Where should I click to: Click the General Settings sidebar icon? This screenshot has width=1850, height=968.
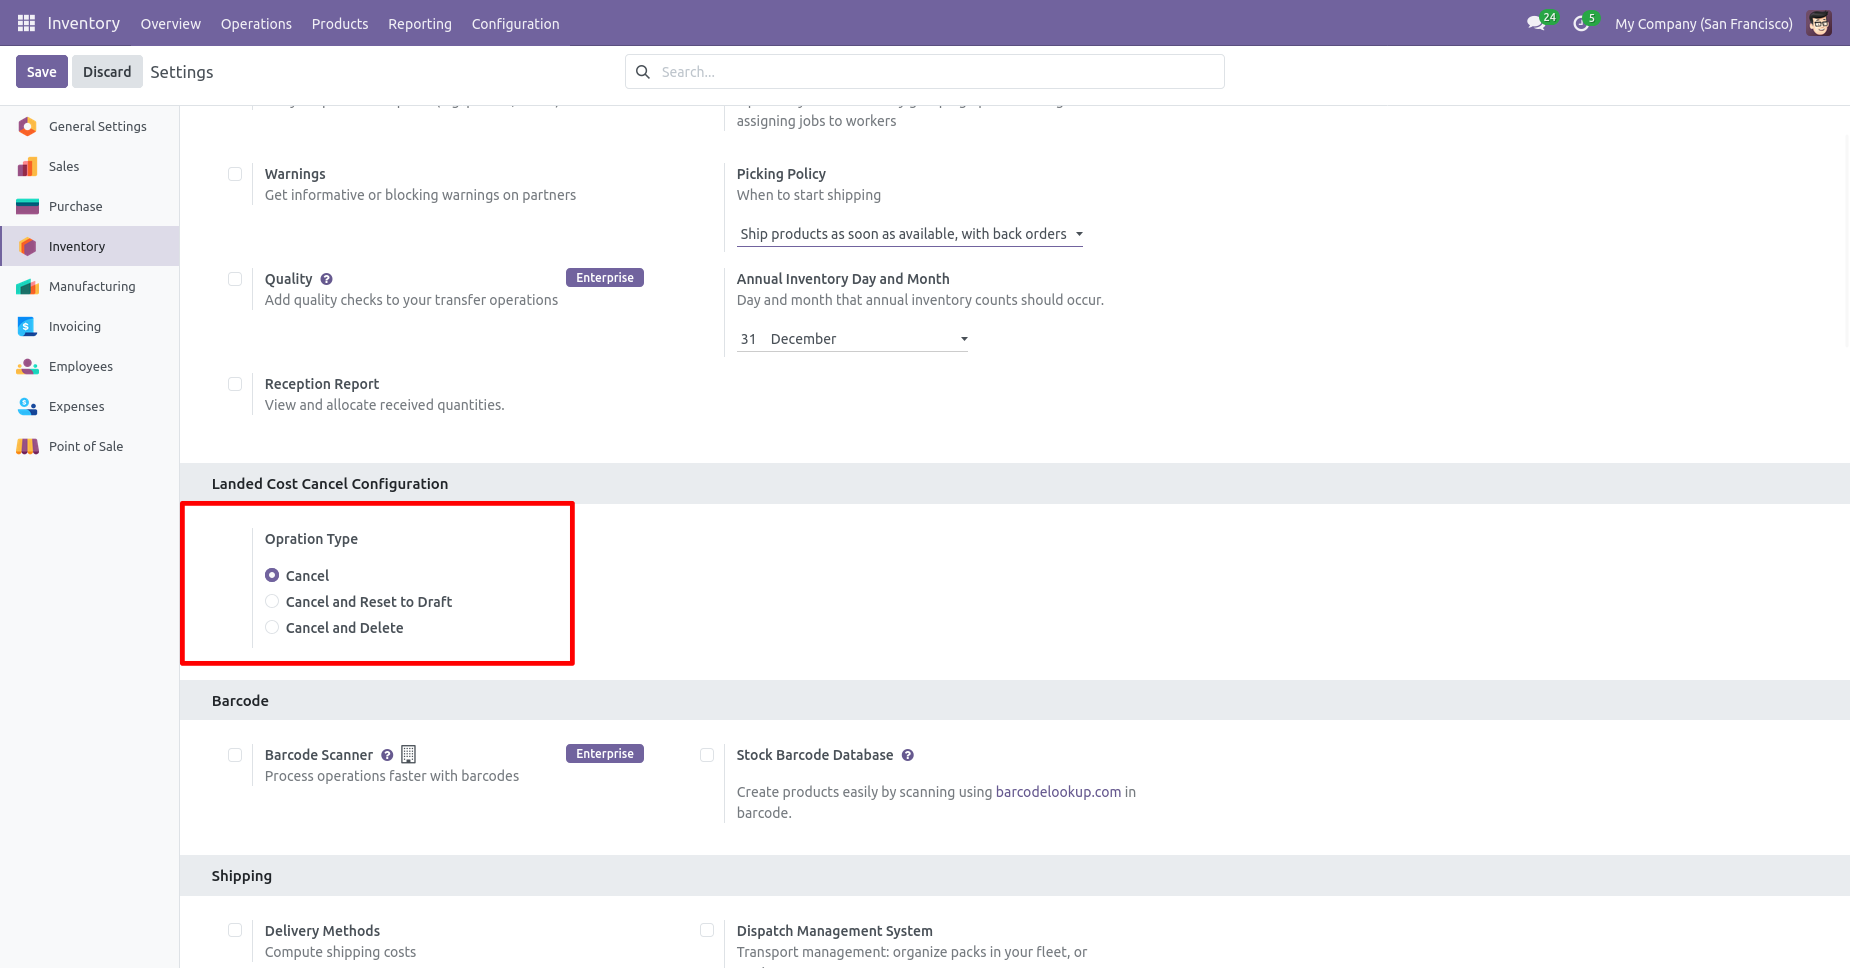point(27,126)
